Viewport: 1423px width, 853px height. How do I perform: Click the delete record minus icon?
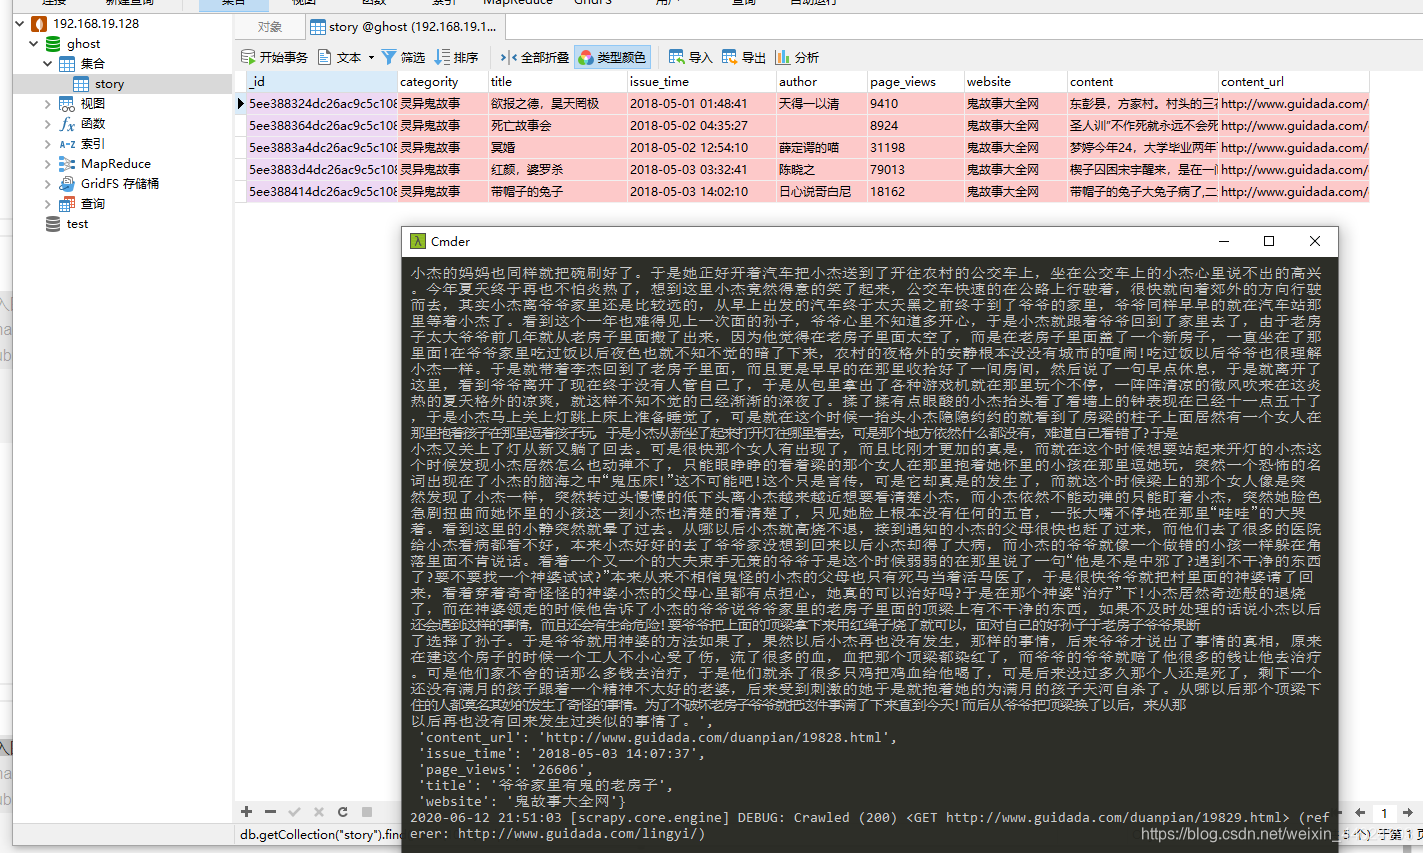point(270,812)
